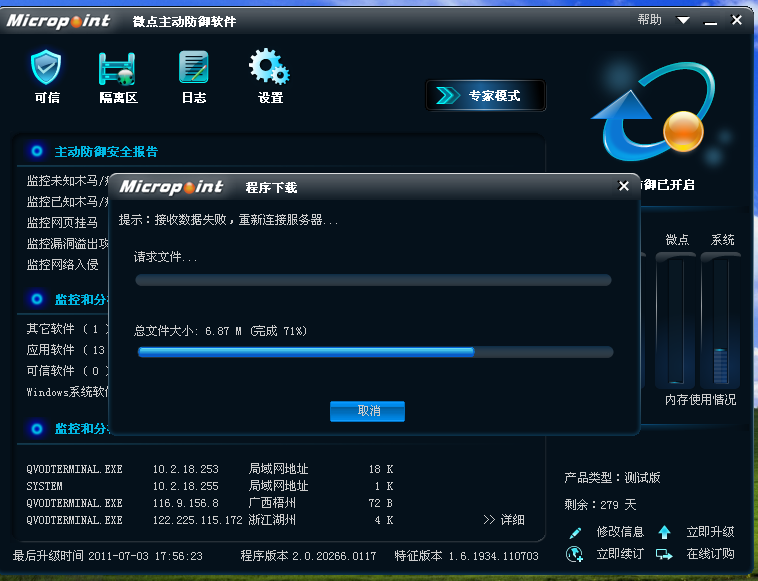The image size is (758, 581).
Task: Click the 请求文件 request progress bar
Action: [x=373, y=280]
